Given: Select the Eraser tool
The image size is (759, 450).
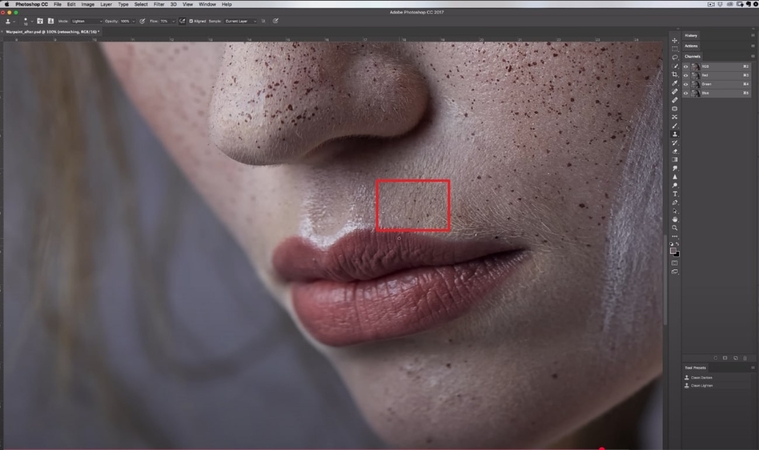Looking at the screenshot, I should pos(675,151).
